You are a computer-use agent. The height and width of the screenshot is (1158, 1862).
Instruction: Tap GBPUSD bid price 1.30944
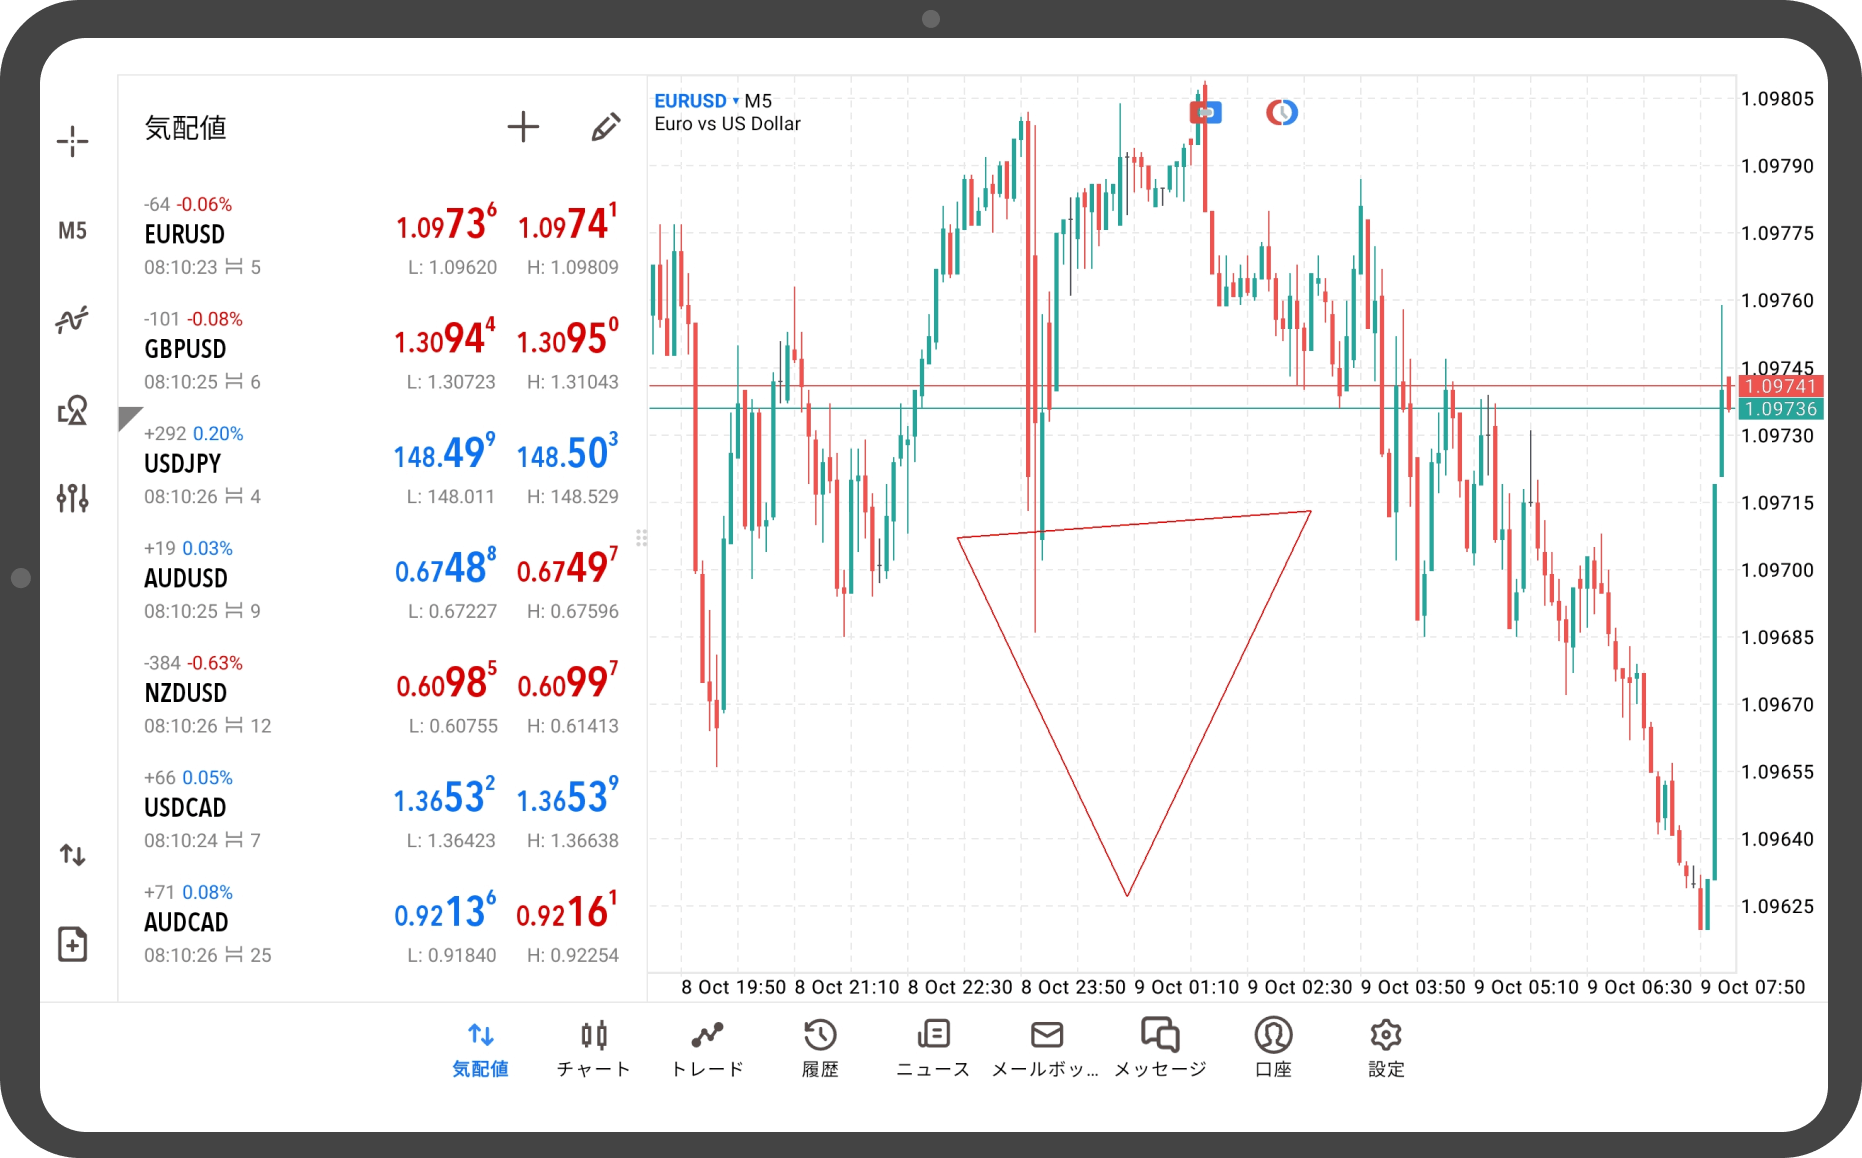click(x=445, y=337)
